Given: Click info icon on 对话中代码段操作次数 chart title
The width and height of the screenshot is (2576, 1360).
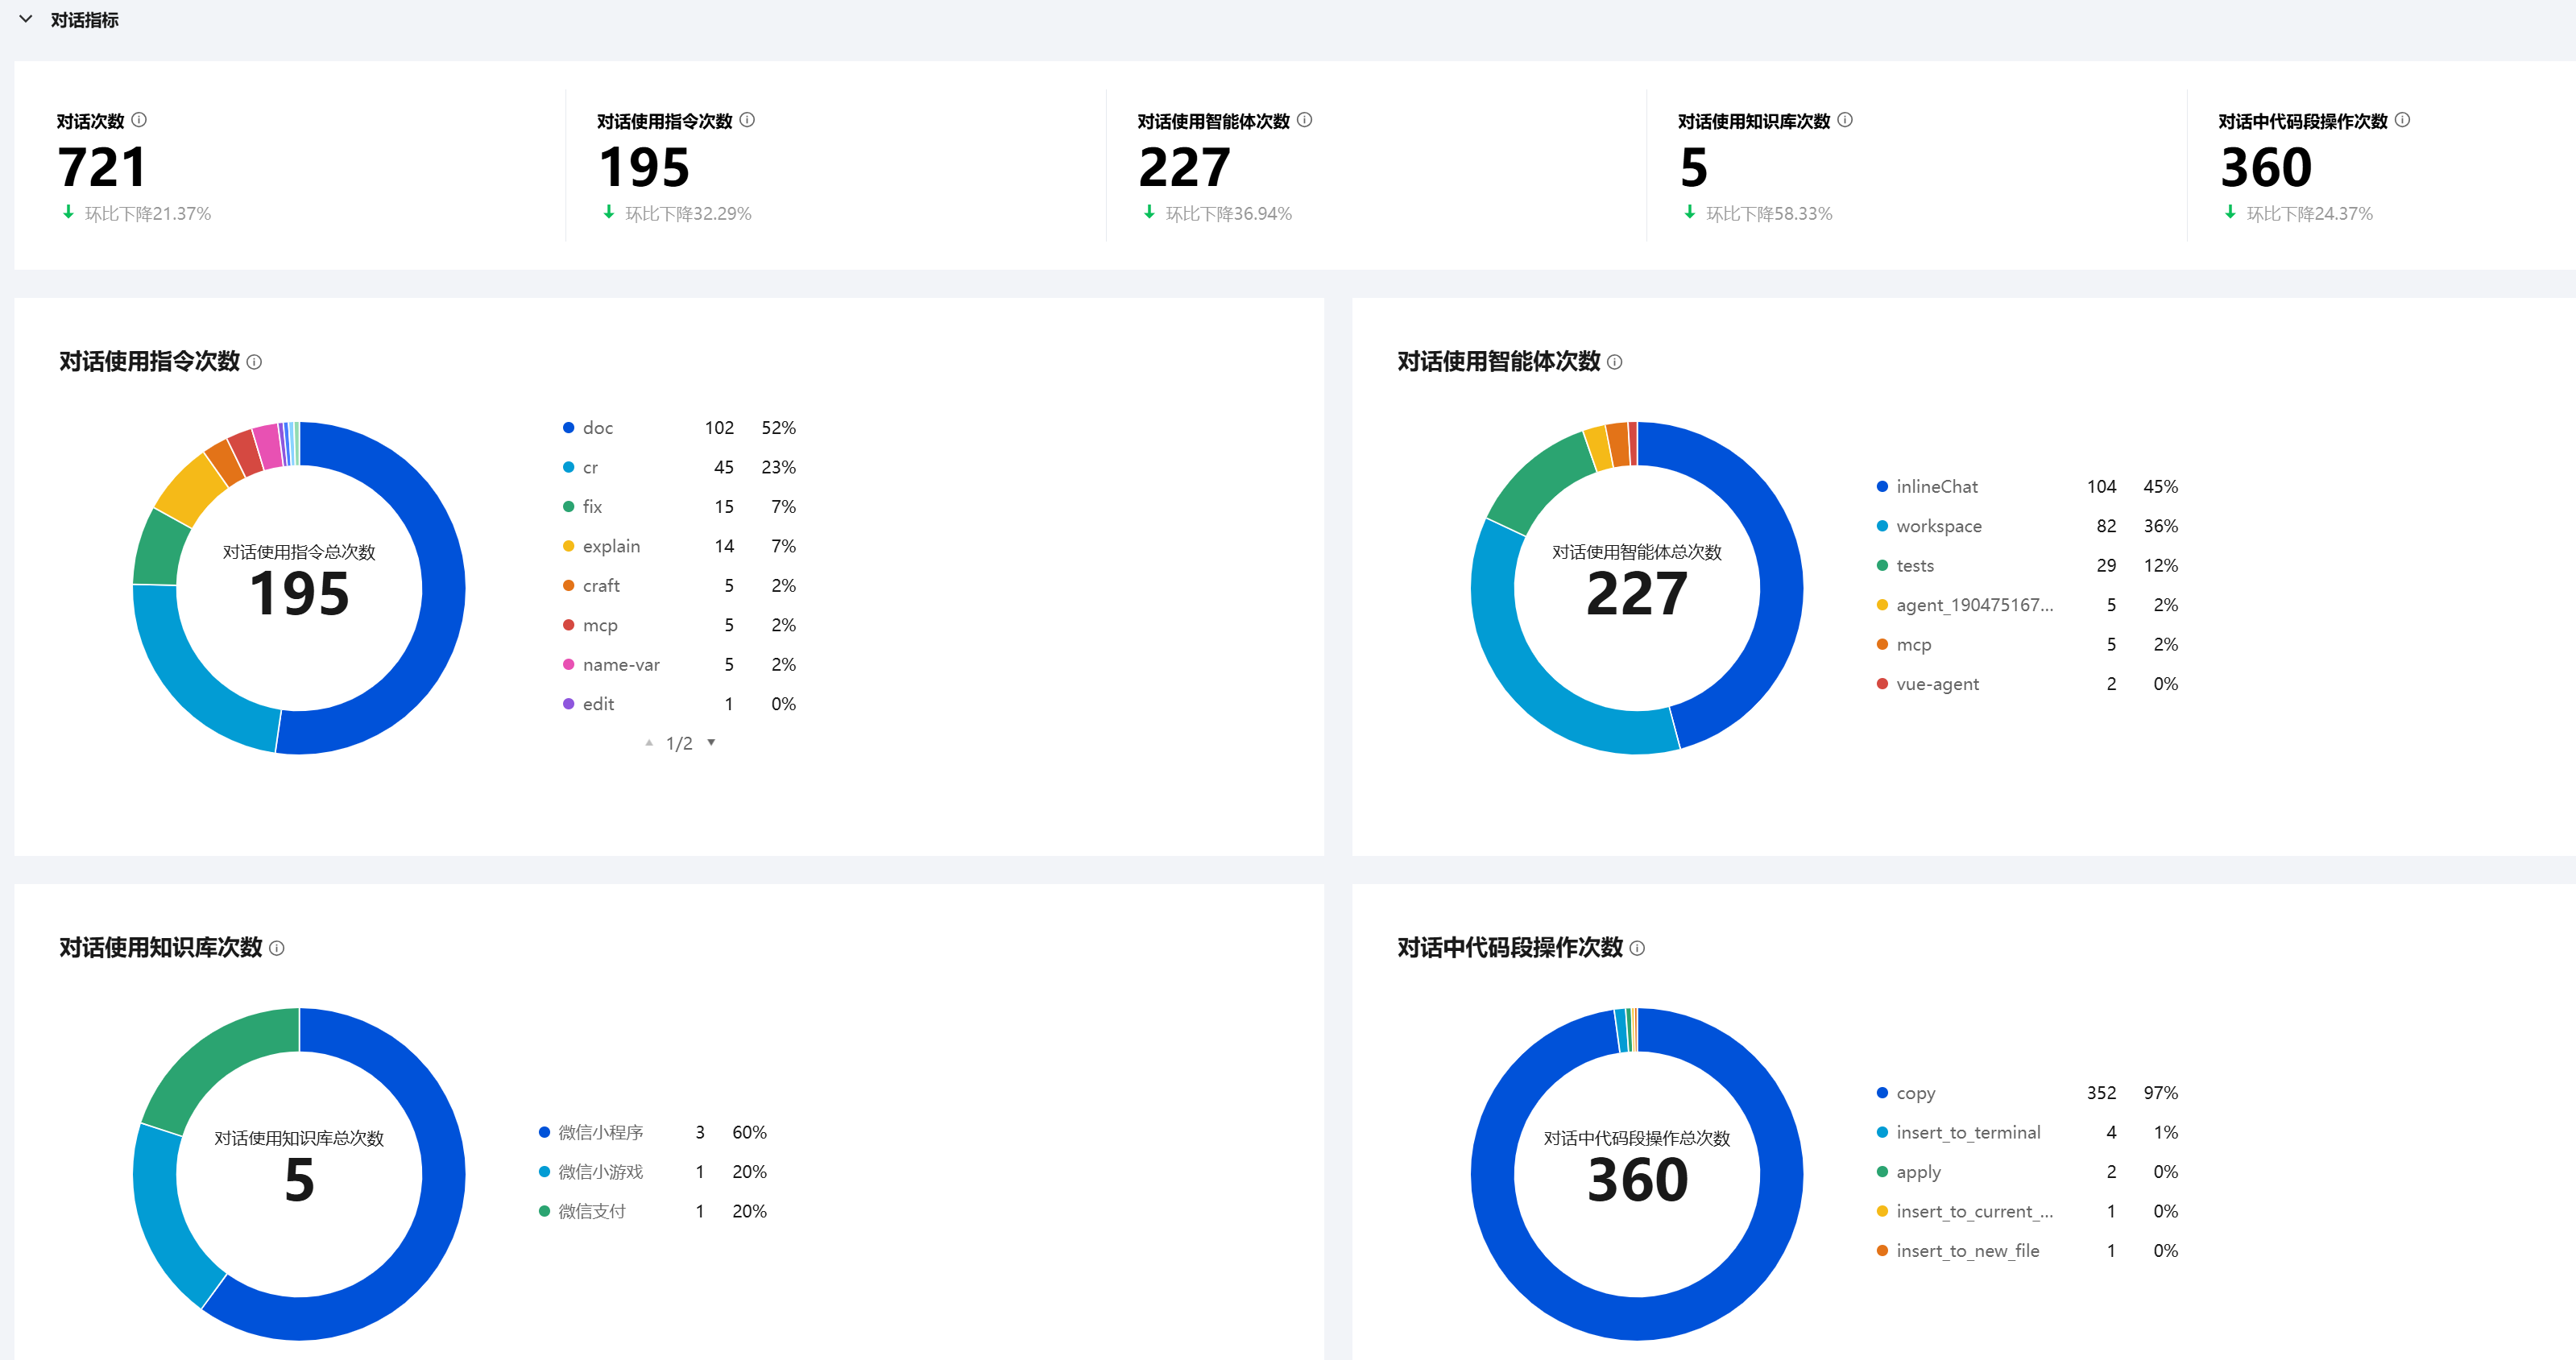Looking at the screenshot, I should coord(1637,948).
